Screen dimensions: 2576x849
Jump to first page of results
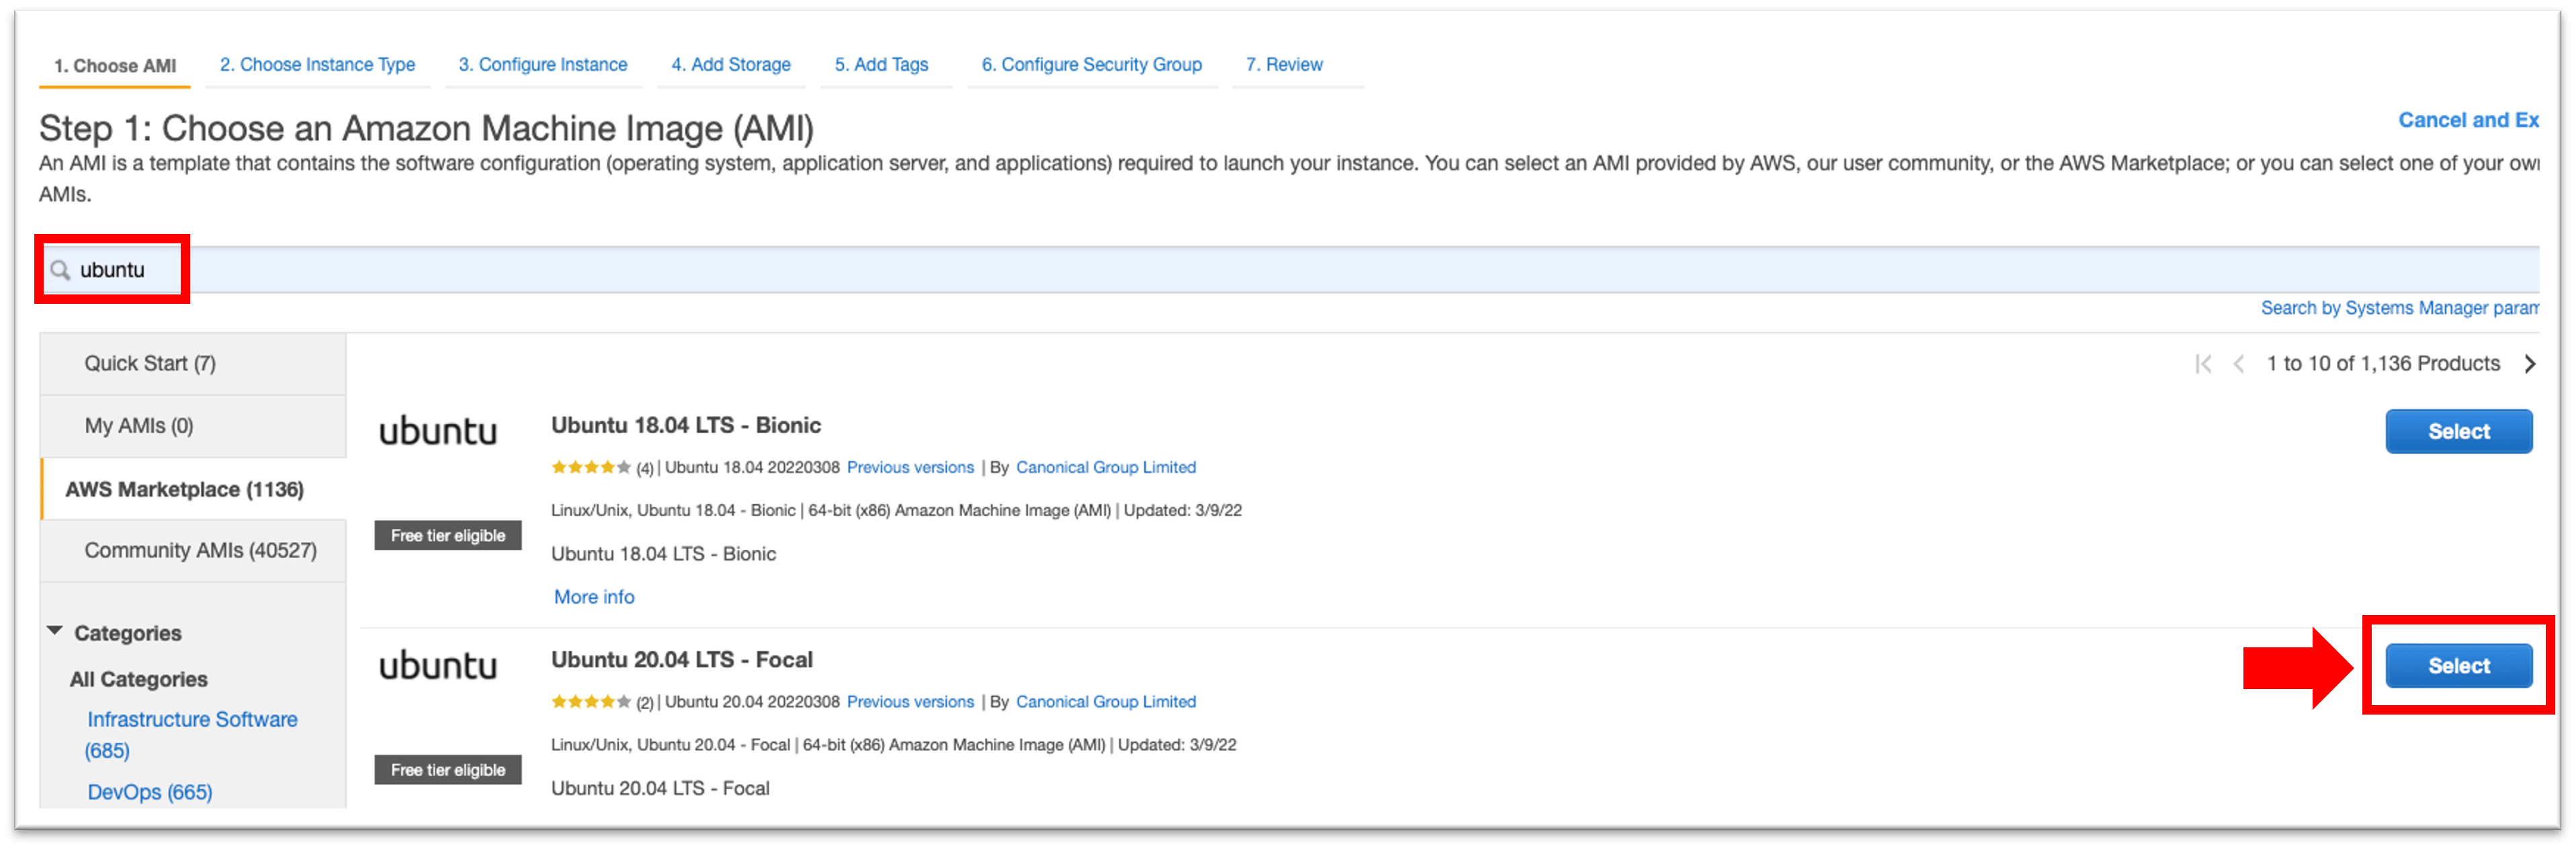(2202, 364)
